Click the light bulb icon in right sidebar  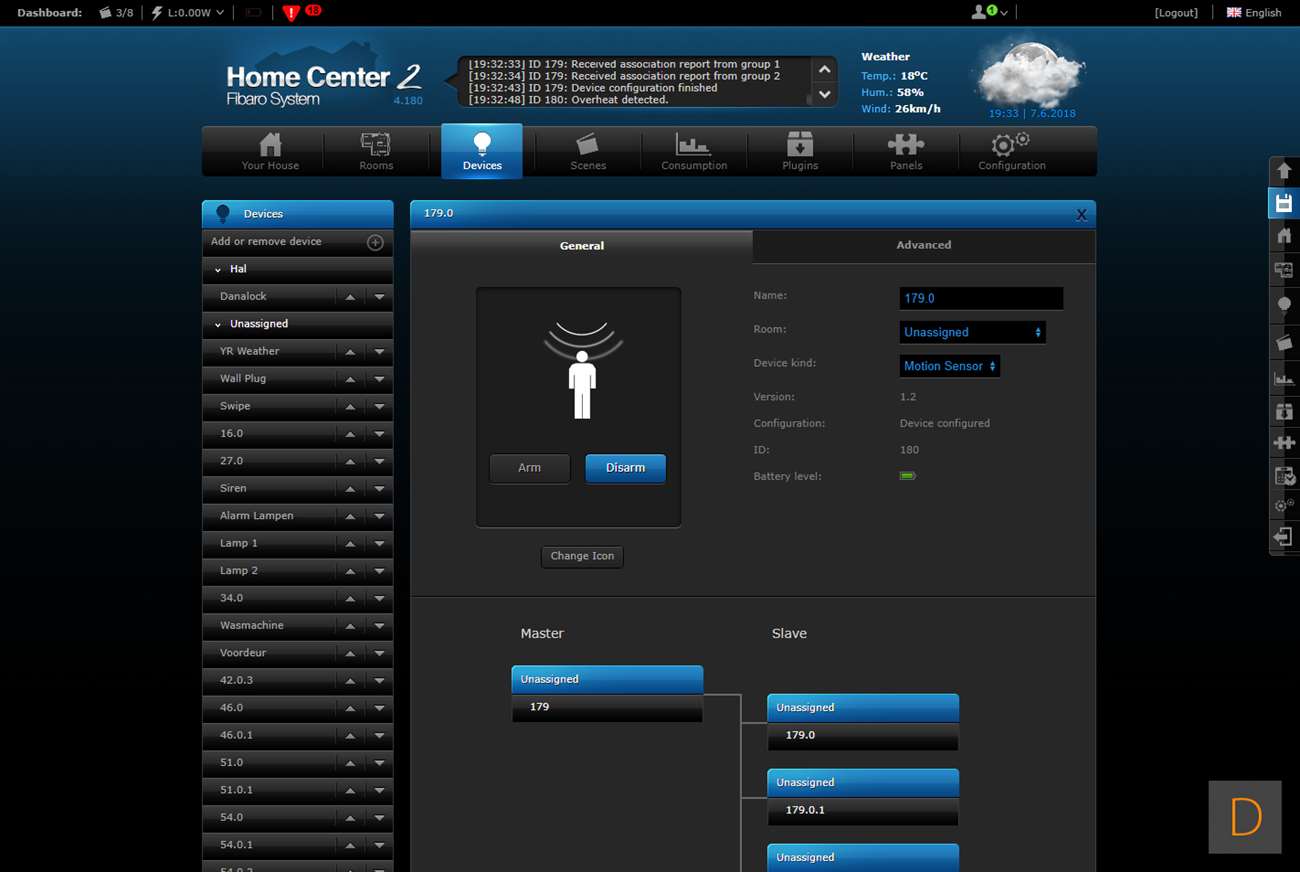tap(1284, 305)
